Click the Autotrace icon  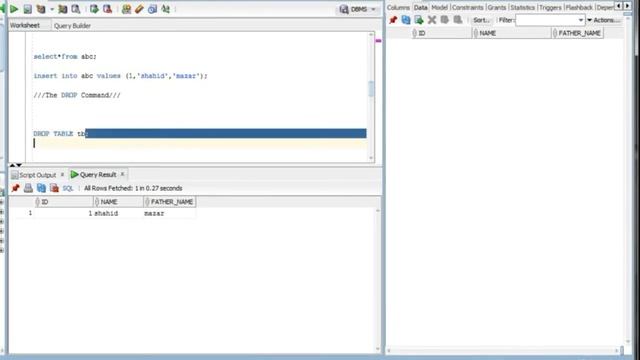click(x=62, y=9)
